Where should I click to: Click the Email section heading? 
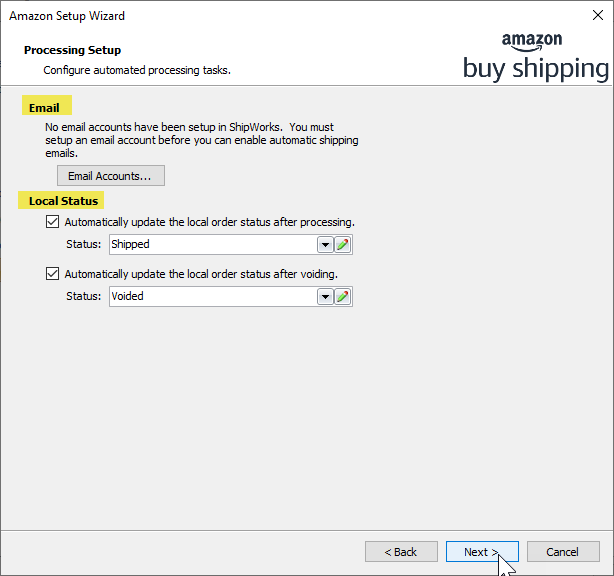[44, 108]
